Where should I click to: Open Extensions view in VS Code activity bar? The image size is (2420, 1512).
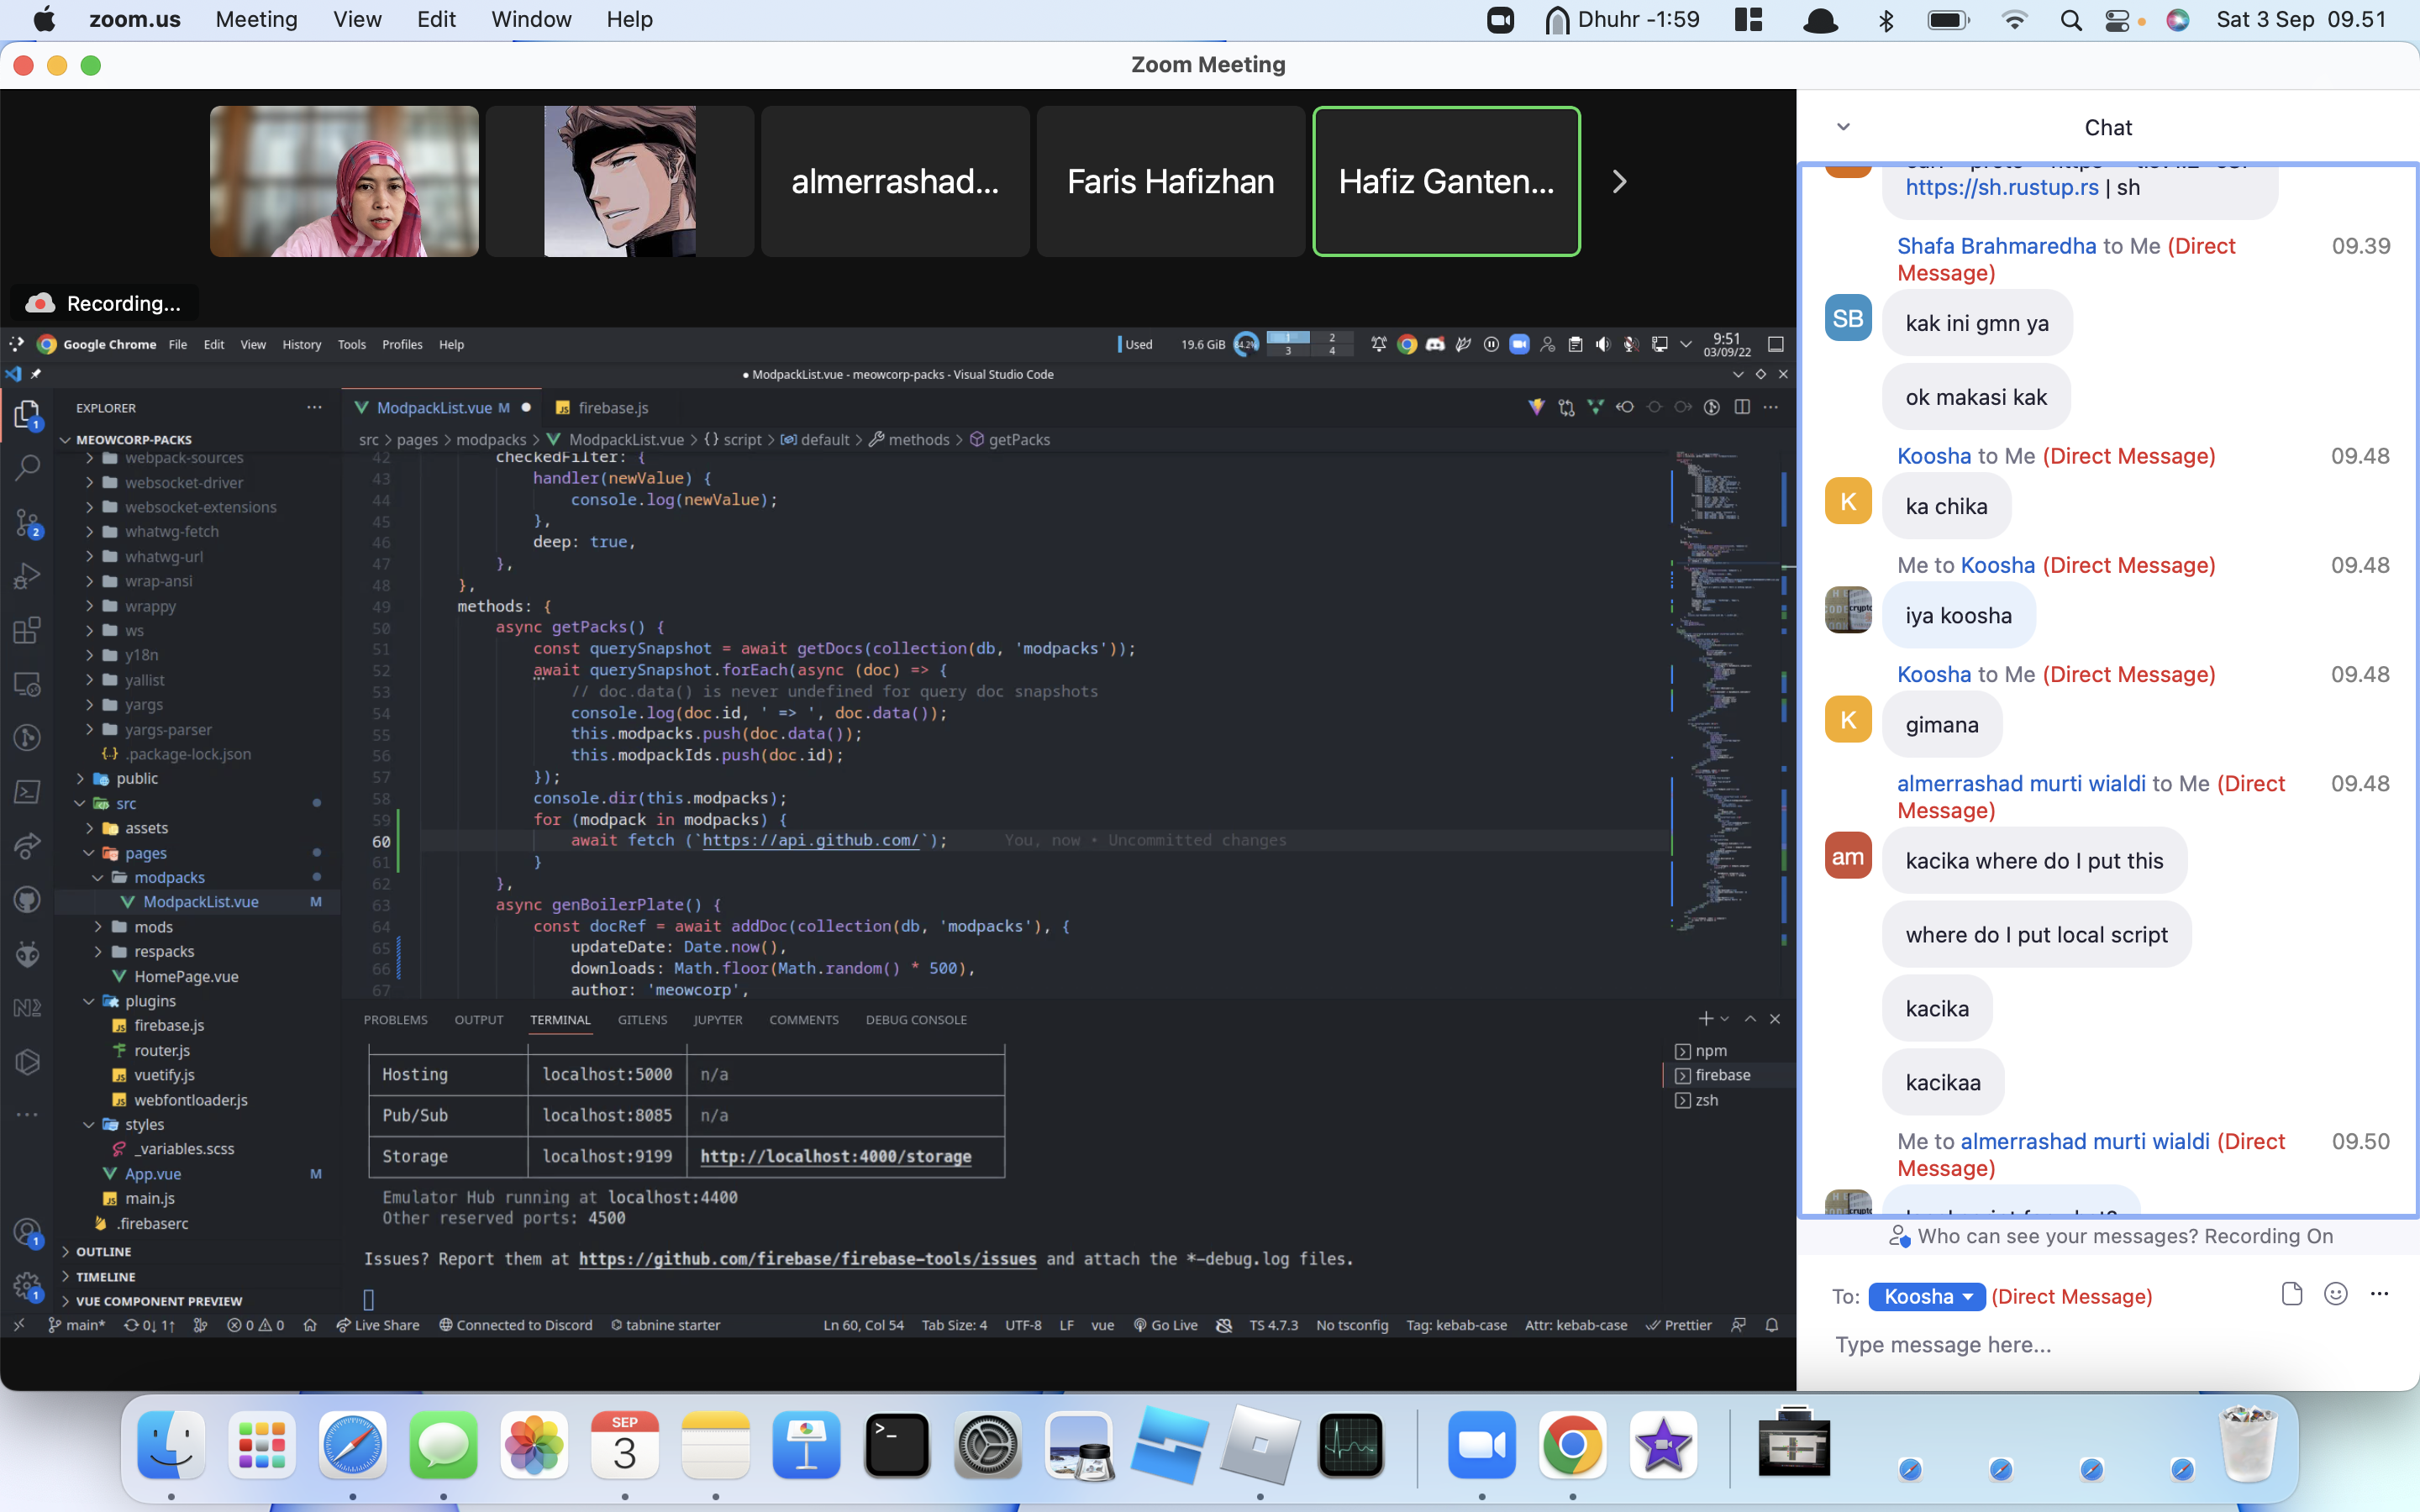point(28,630)
